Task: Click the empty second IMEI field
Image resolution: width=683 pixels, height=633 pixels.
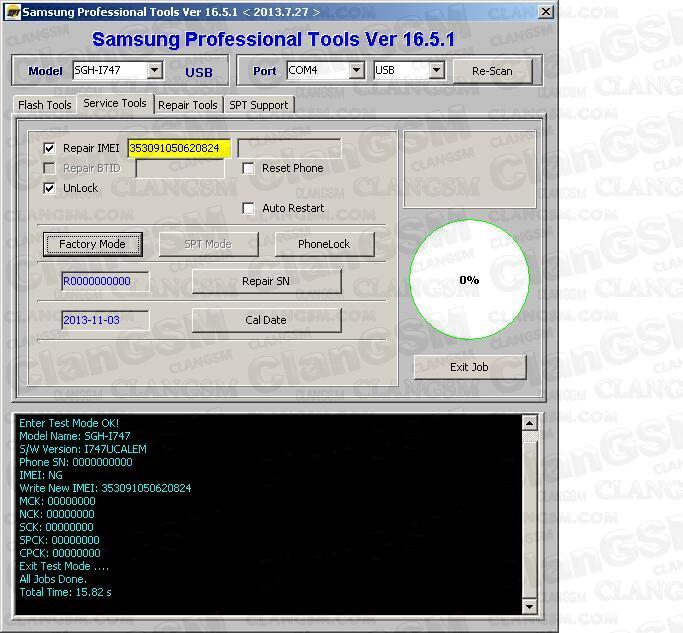Action: coord(289,149)
